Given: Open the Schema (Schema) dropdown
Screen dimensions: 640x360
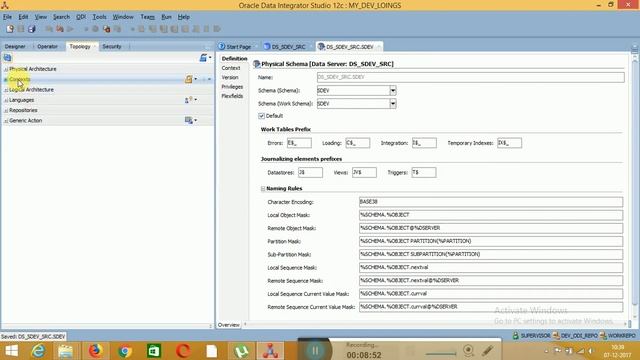Looking at the screenshot, I should tap(393, 91).
